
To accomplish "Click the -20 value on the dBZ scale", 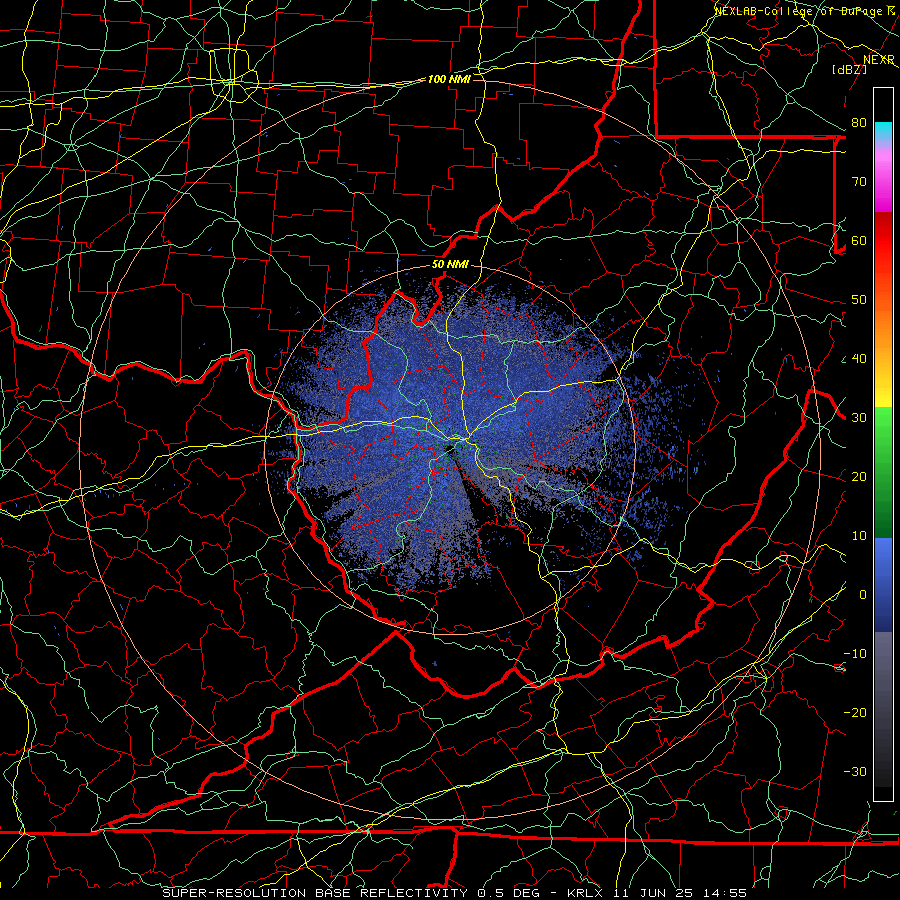I will [x=855, y=712].
